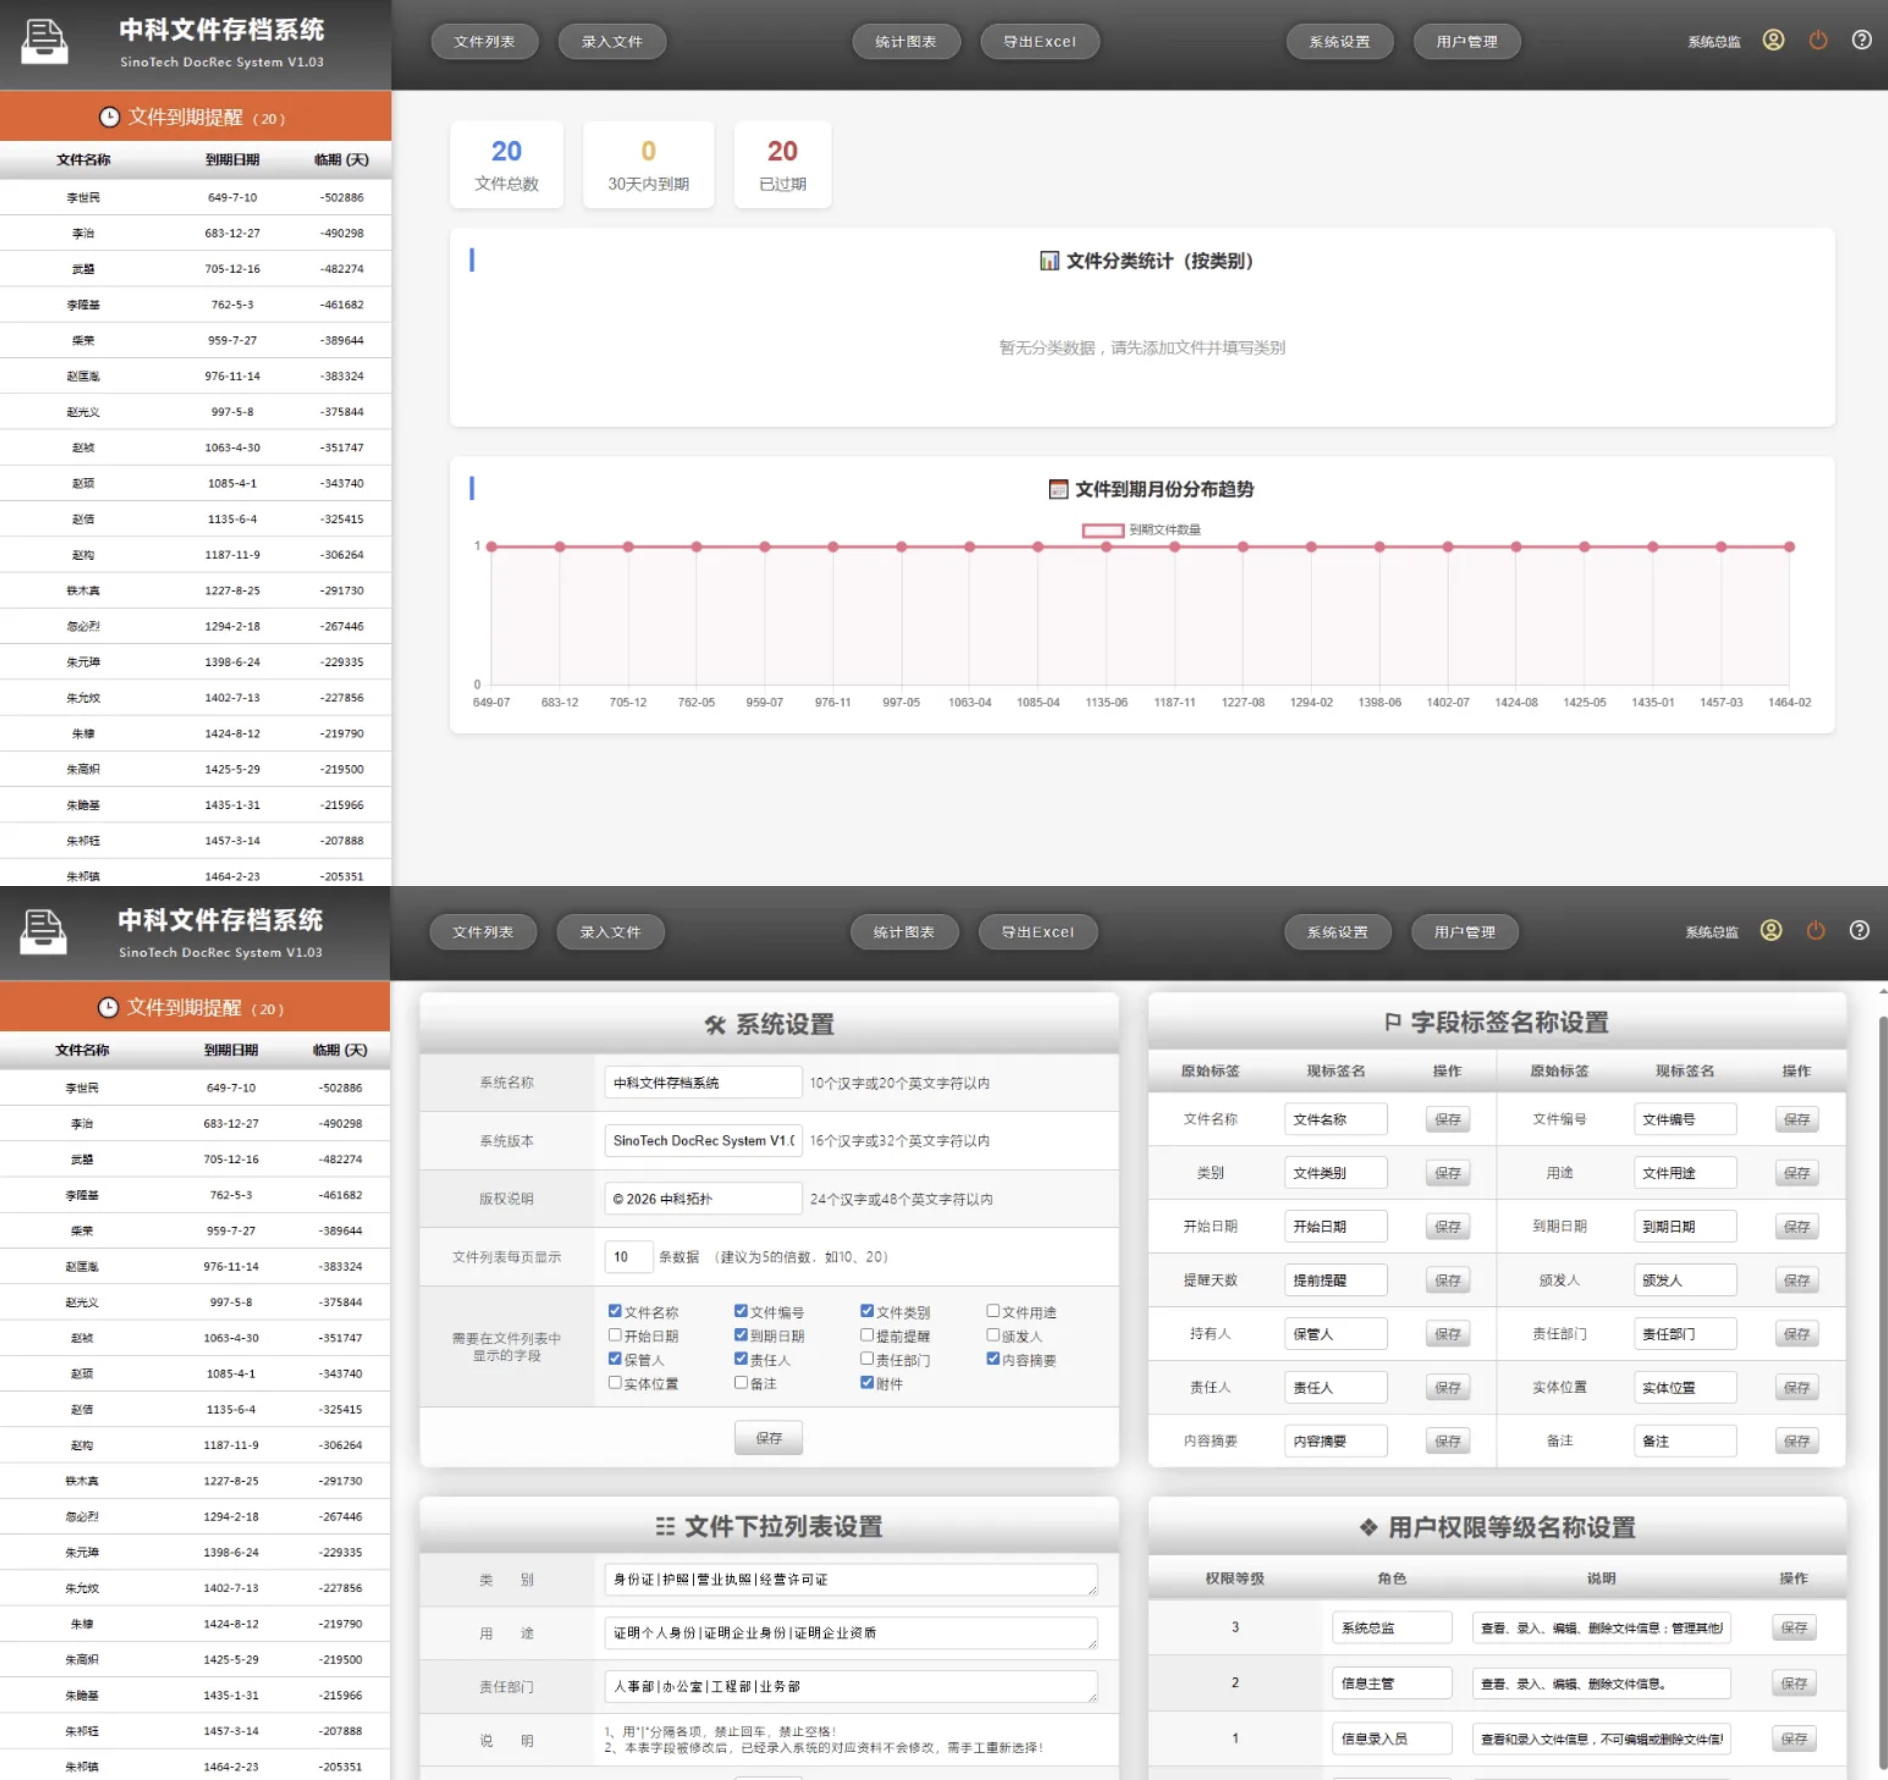Select the 铁木真 row in the system-settings view reminder list
The image size is (1888, 1780).
pos(195,1481)
